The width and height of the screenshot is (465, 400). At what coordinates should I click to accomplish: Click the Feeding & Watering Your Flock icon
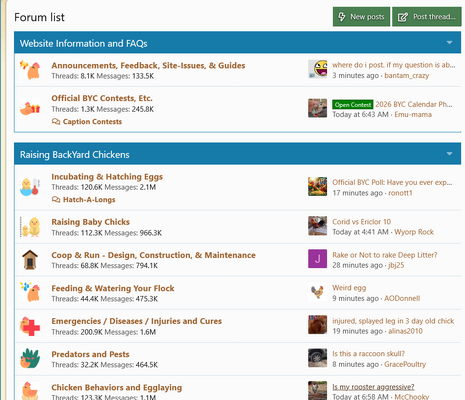click(x=30, y=292)
